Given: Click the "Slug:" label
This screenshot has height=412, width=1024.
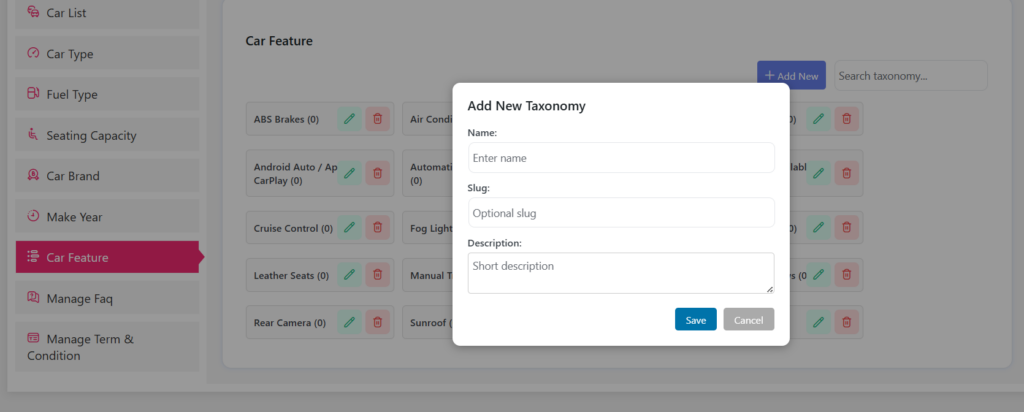Looking at the screenshot, I should pos(479,188).
